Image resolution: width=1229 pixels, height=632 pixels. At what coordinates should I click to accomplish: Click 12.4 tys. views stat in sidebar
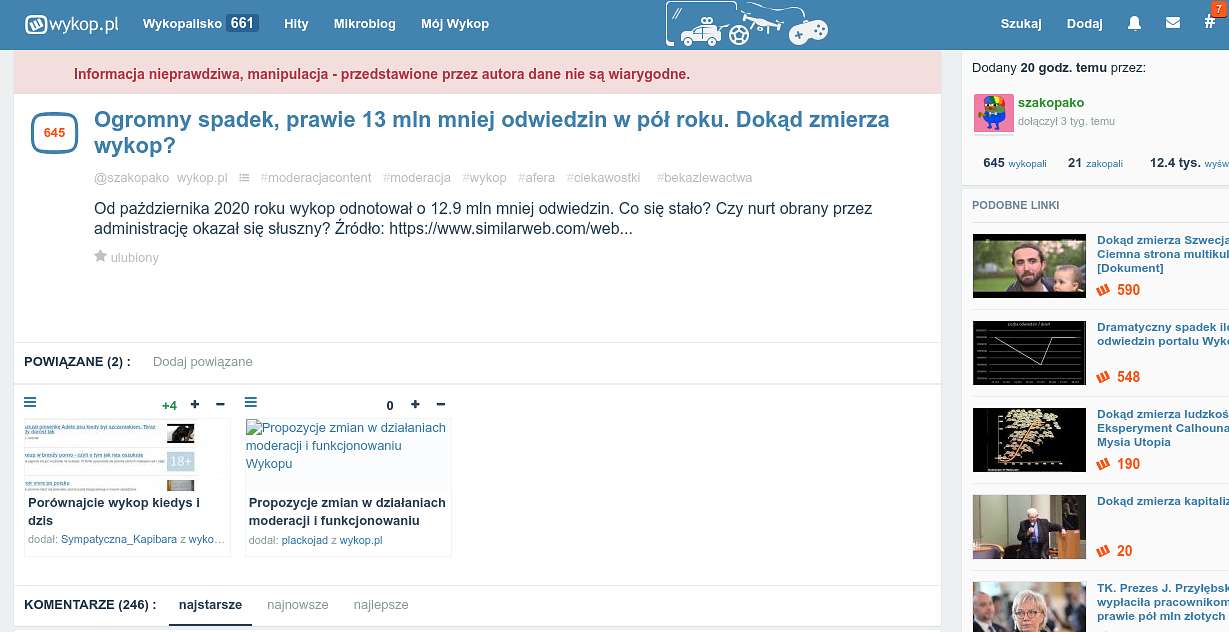tap(1189, 162)
